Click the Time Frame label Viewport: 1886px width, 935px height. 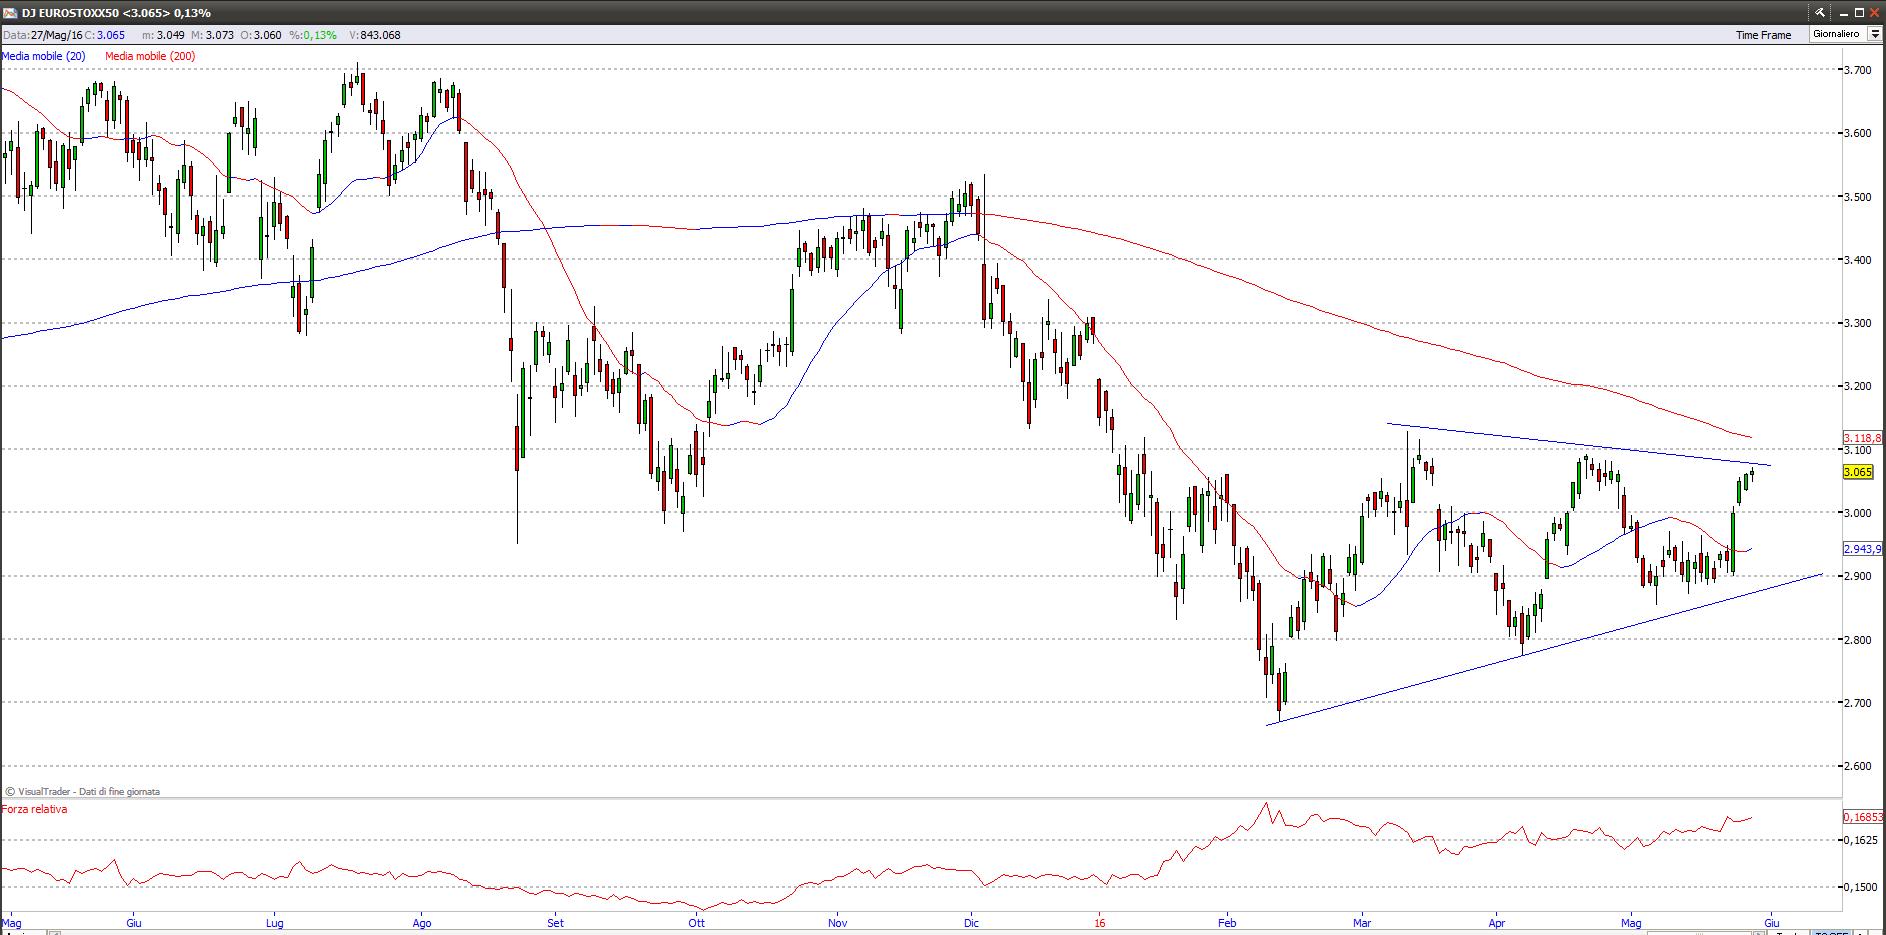1763,35
